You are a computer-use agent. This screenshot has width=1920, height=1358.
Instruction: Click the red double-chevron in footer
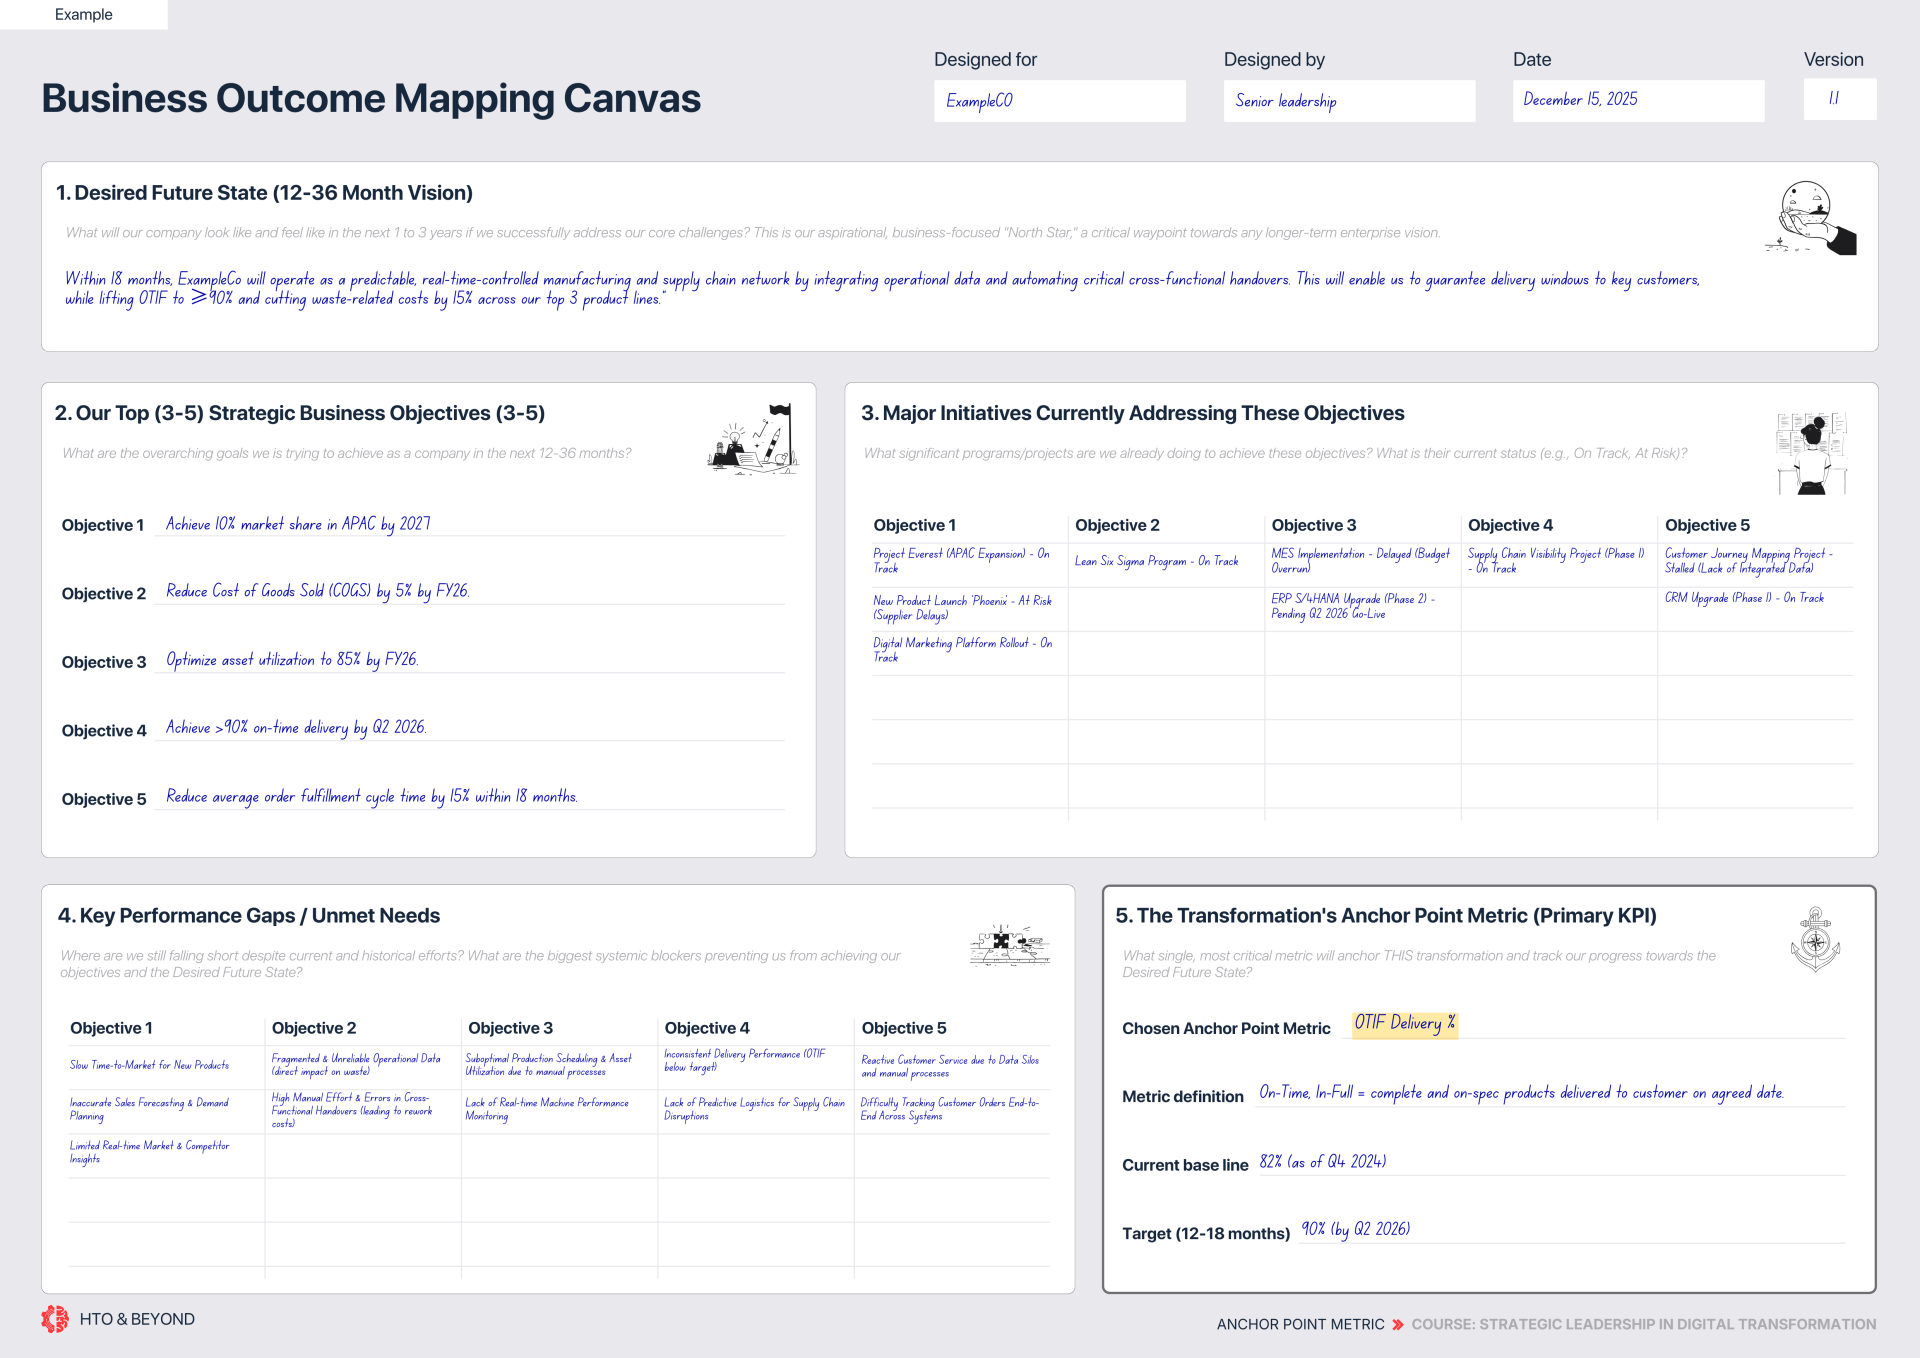point(1398,1324)
